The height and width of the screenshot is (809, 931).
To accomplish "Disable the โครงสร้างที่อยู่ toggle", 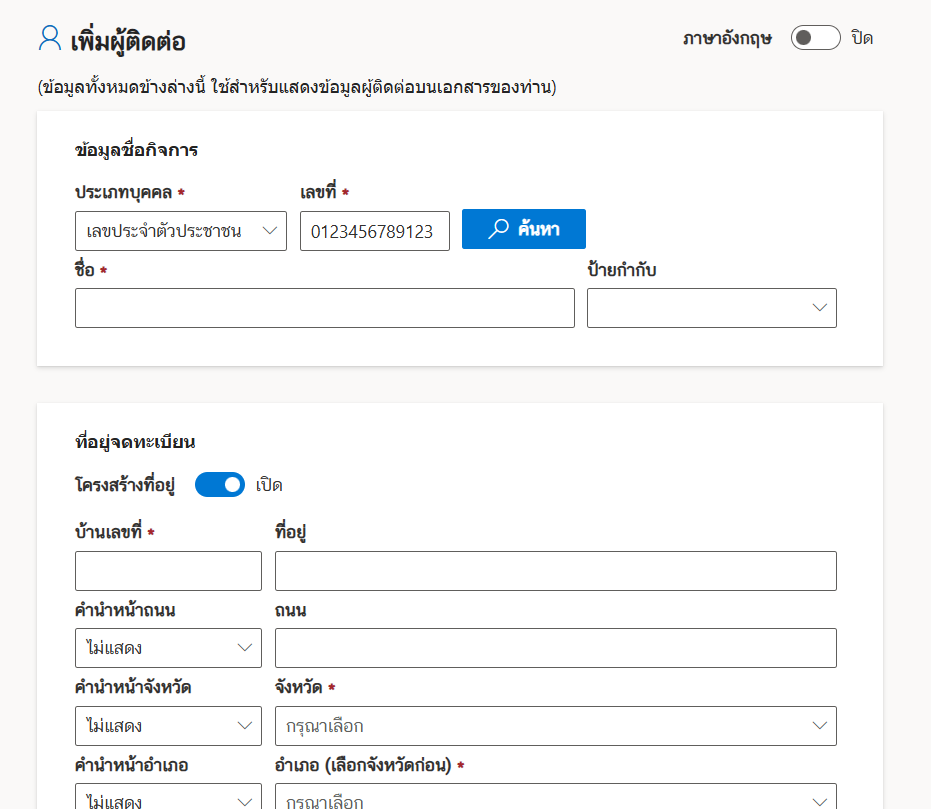I will click(x=219, y=485).
